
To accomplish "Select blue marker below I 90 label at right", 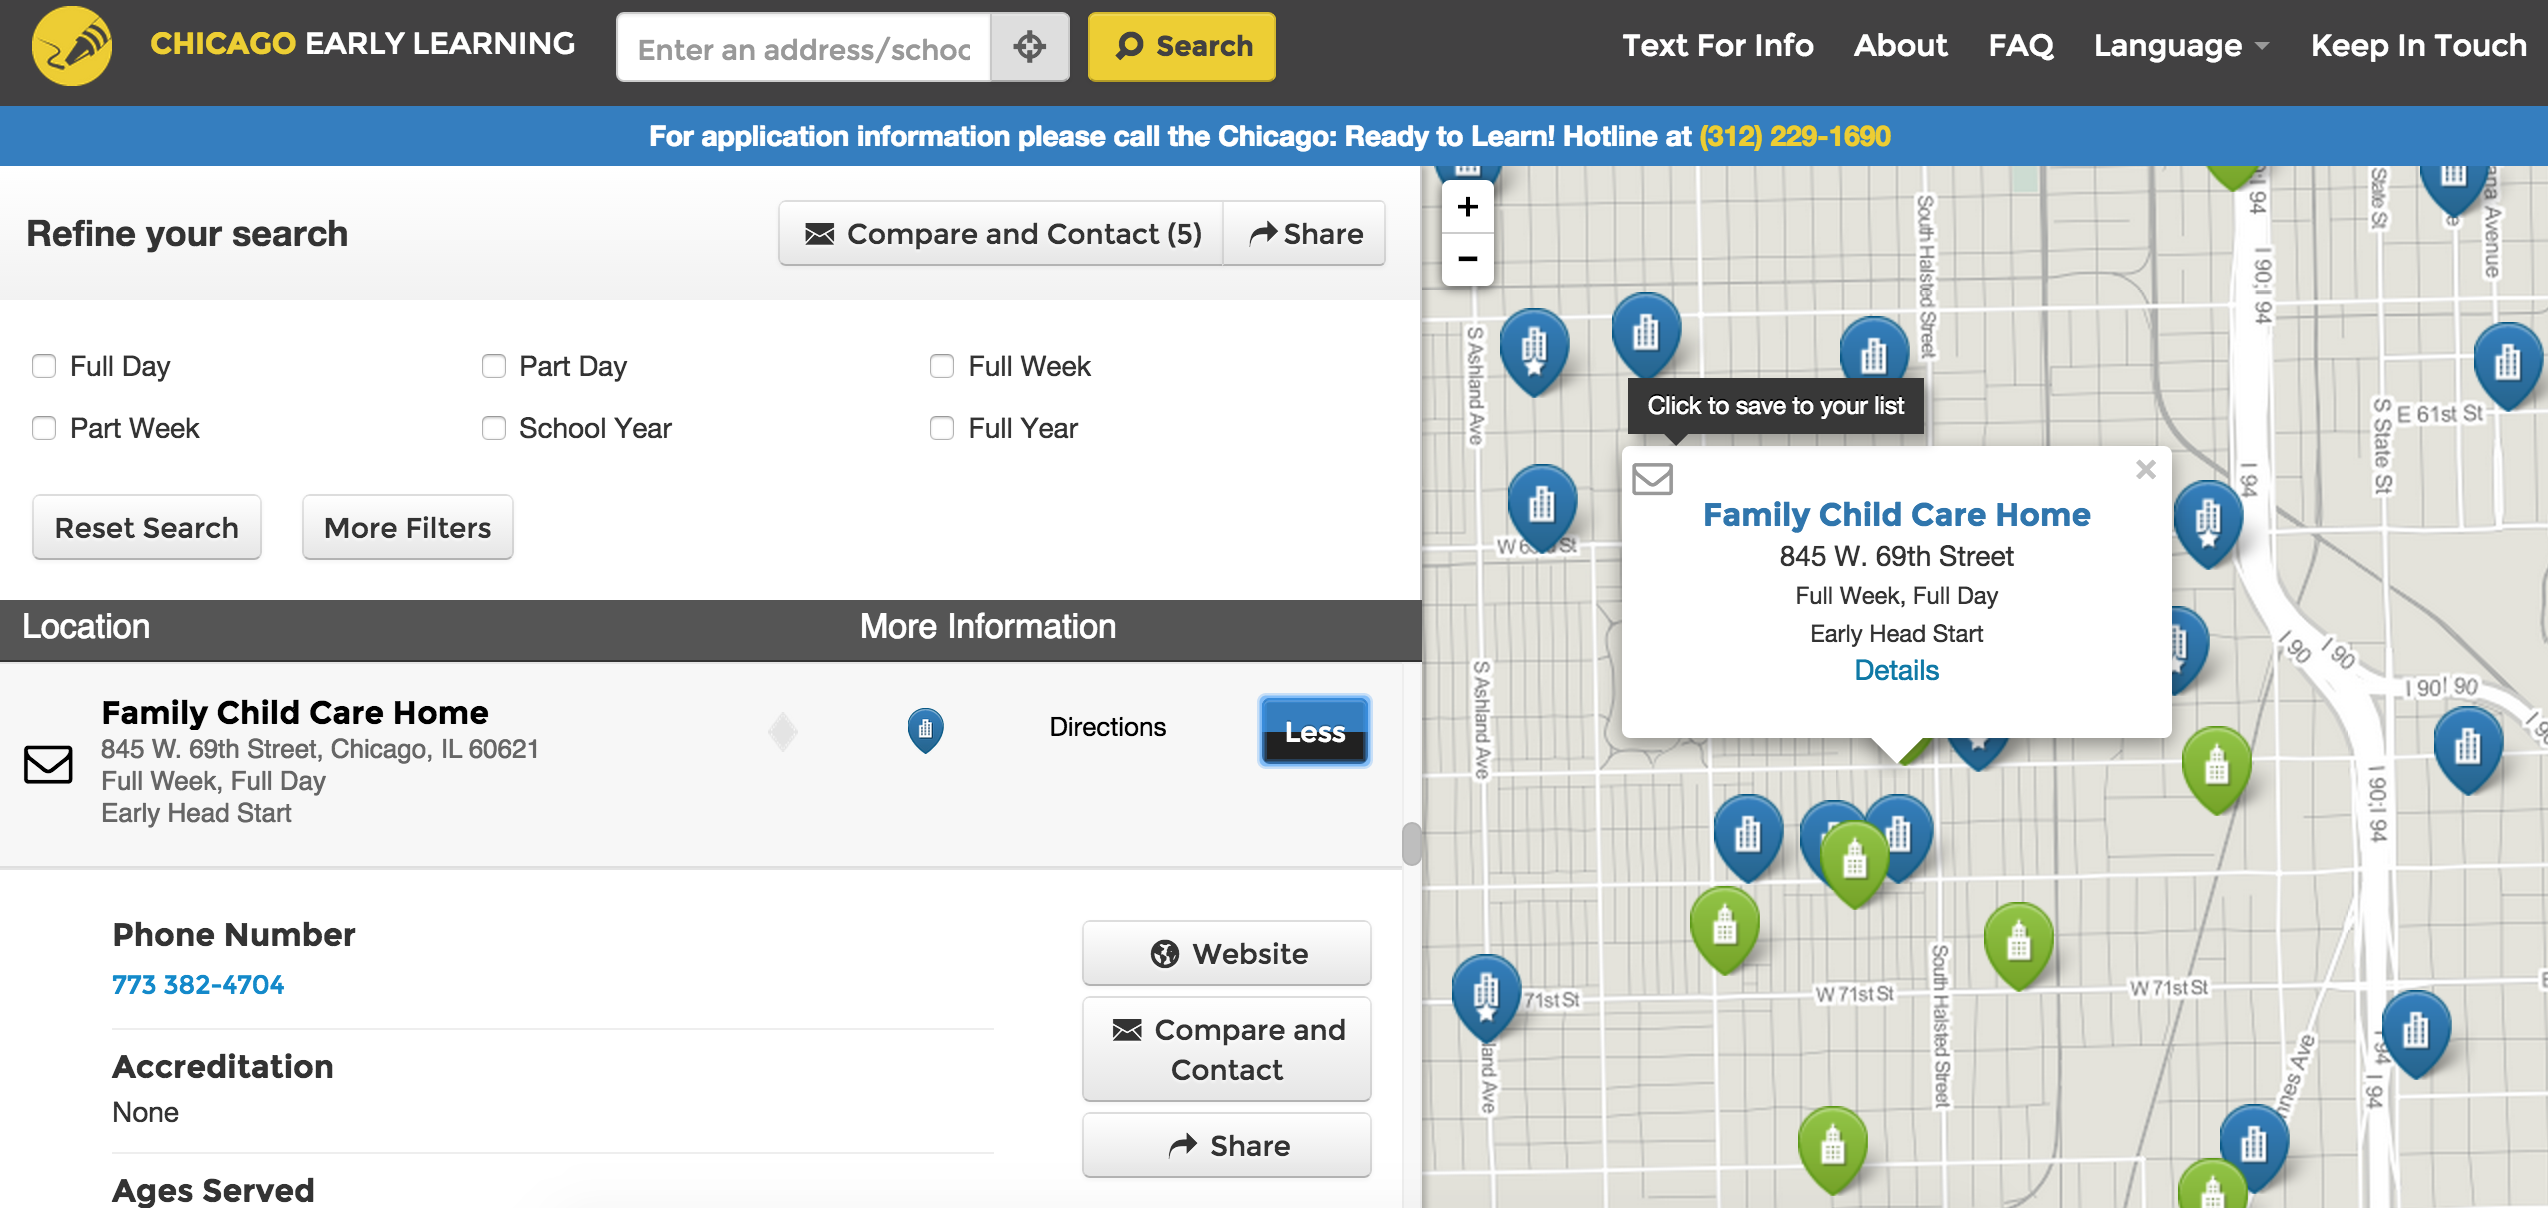I will pyautogui.click(x=2468, y=748).
